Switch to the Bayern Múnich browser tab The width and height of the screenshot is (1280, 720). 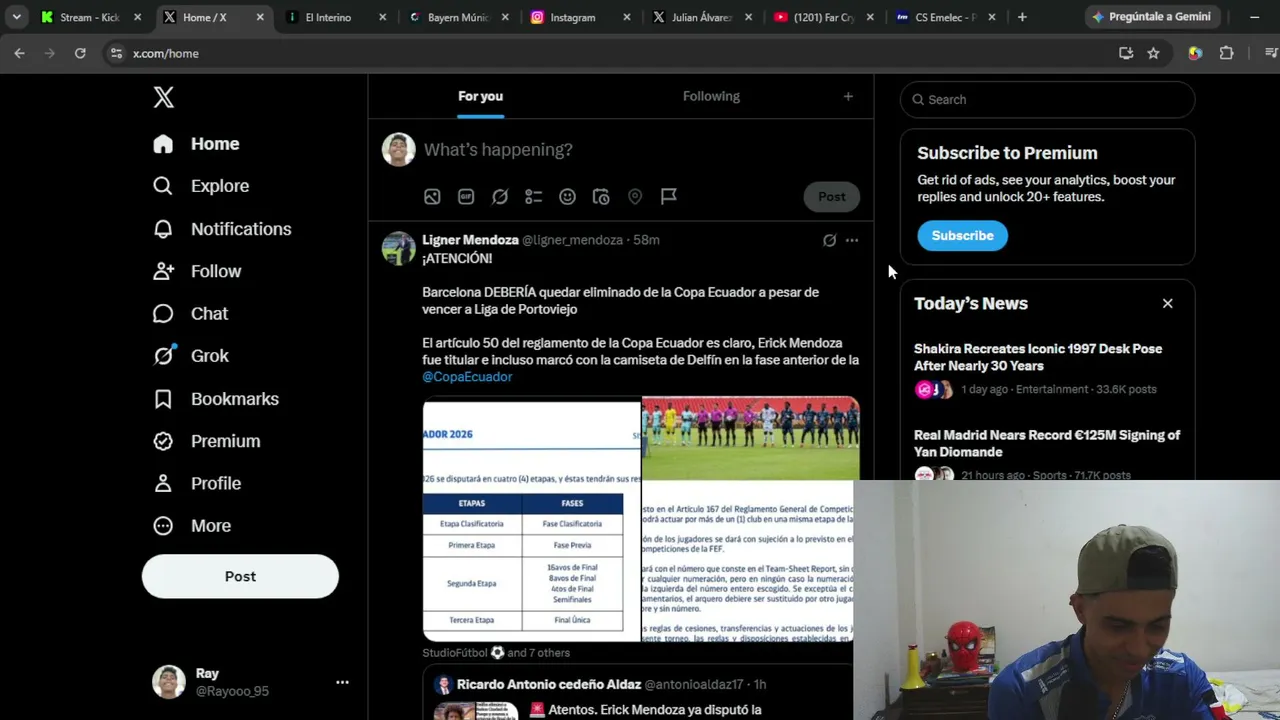tap(457, 17)
